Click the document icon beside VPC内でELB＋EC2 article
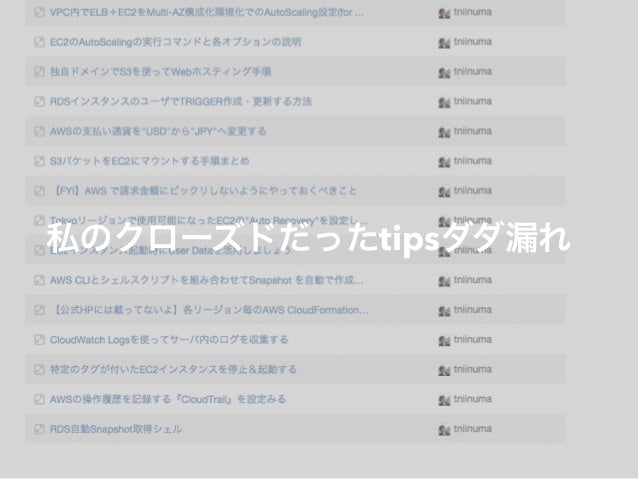638x479 pixels. [39, 12]
